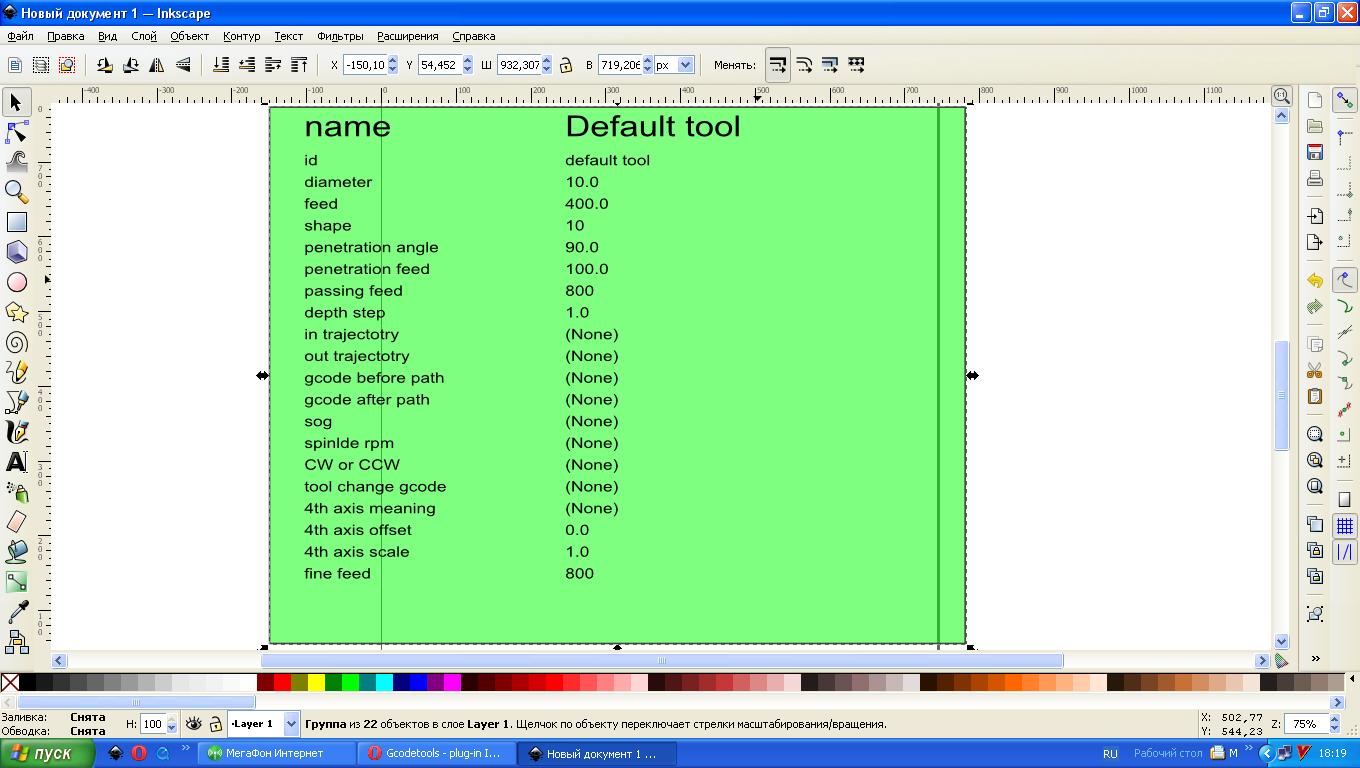The width and height of the screenshot is (1360, 768).
Task: Open the Фильтры menu
Action: [x=340, y=36]
